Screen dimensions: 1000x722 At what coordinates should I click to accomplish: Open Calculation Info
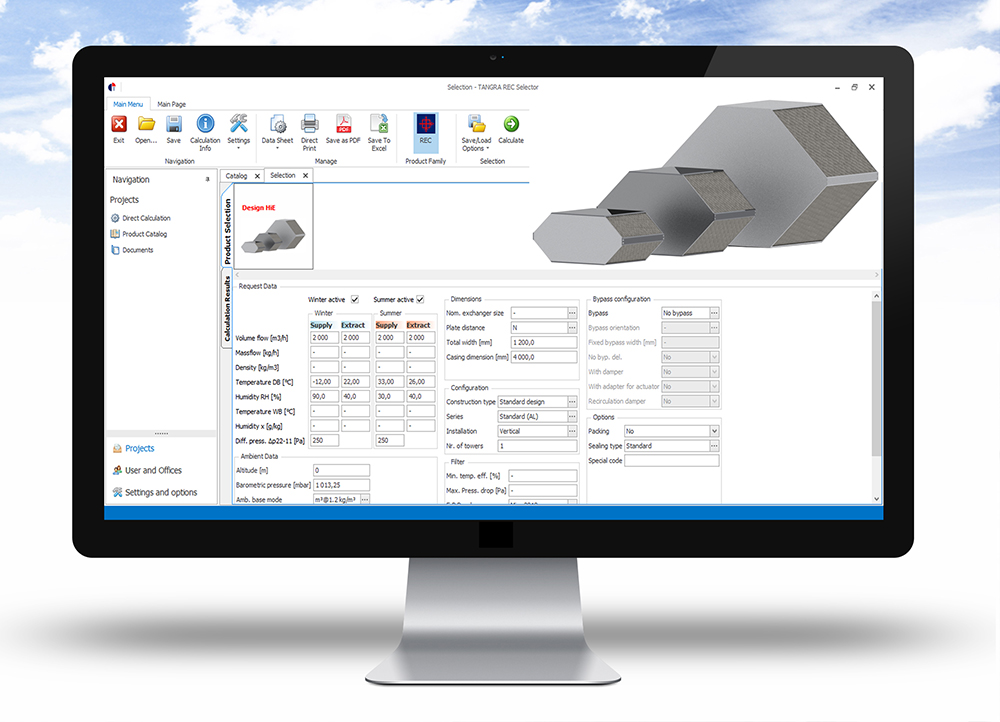pyautogui.click(x=205, y=125)
